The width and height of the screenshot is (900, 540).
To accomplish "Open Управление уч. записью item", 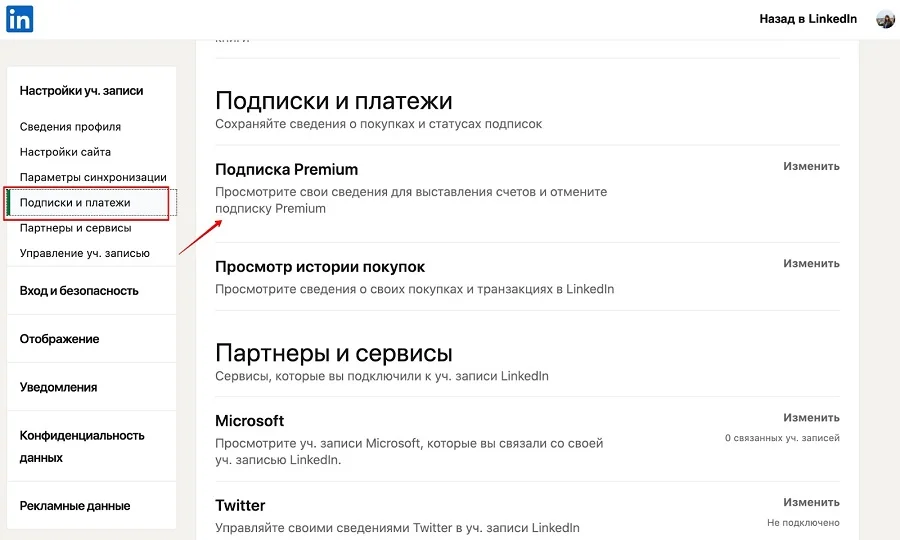I will coord(85,253).
